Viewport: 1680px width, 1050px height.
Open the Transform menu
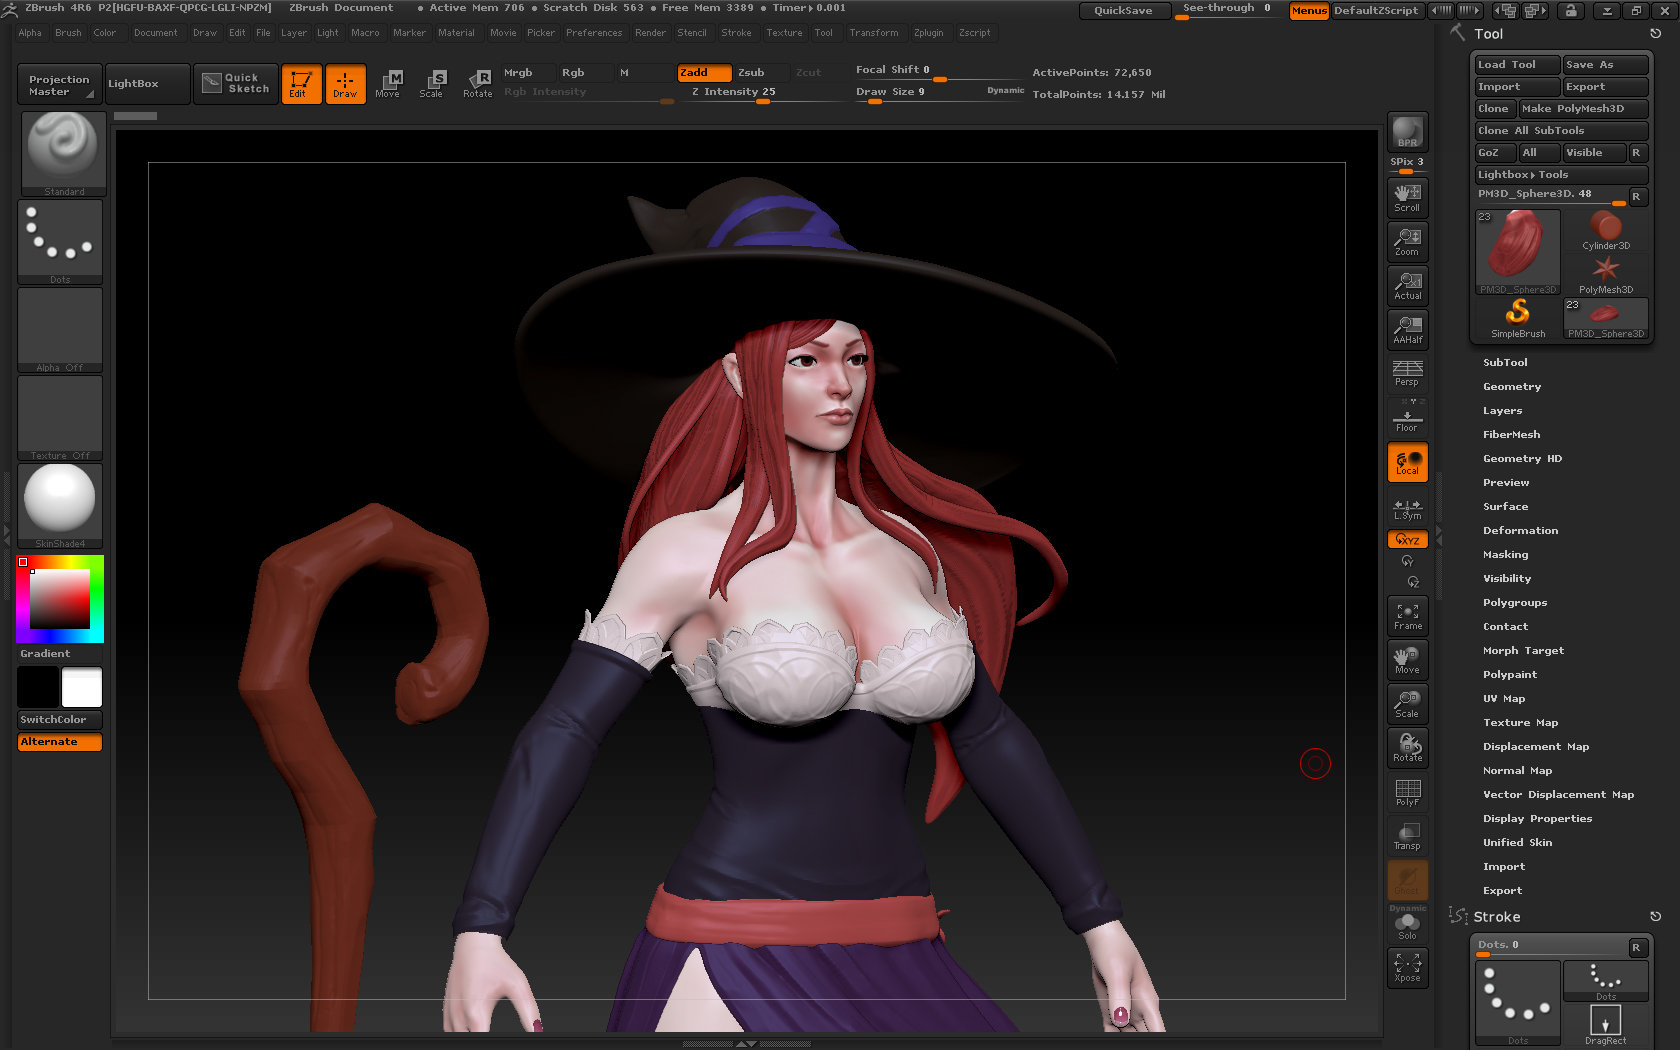(874, 33)
